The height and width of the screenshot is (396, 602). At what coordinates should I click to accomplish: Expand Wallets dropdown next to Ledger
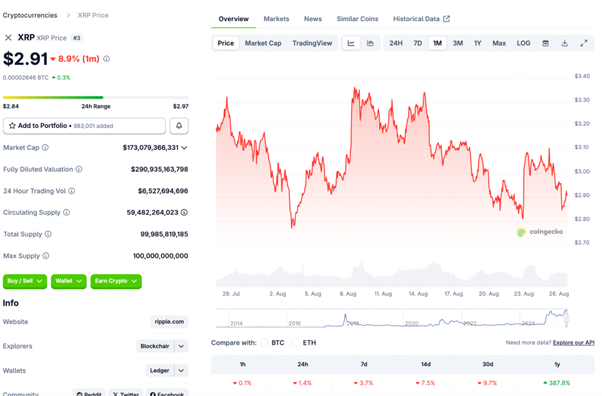[x=181, y=371]
